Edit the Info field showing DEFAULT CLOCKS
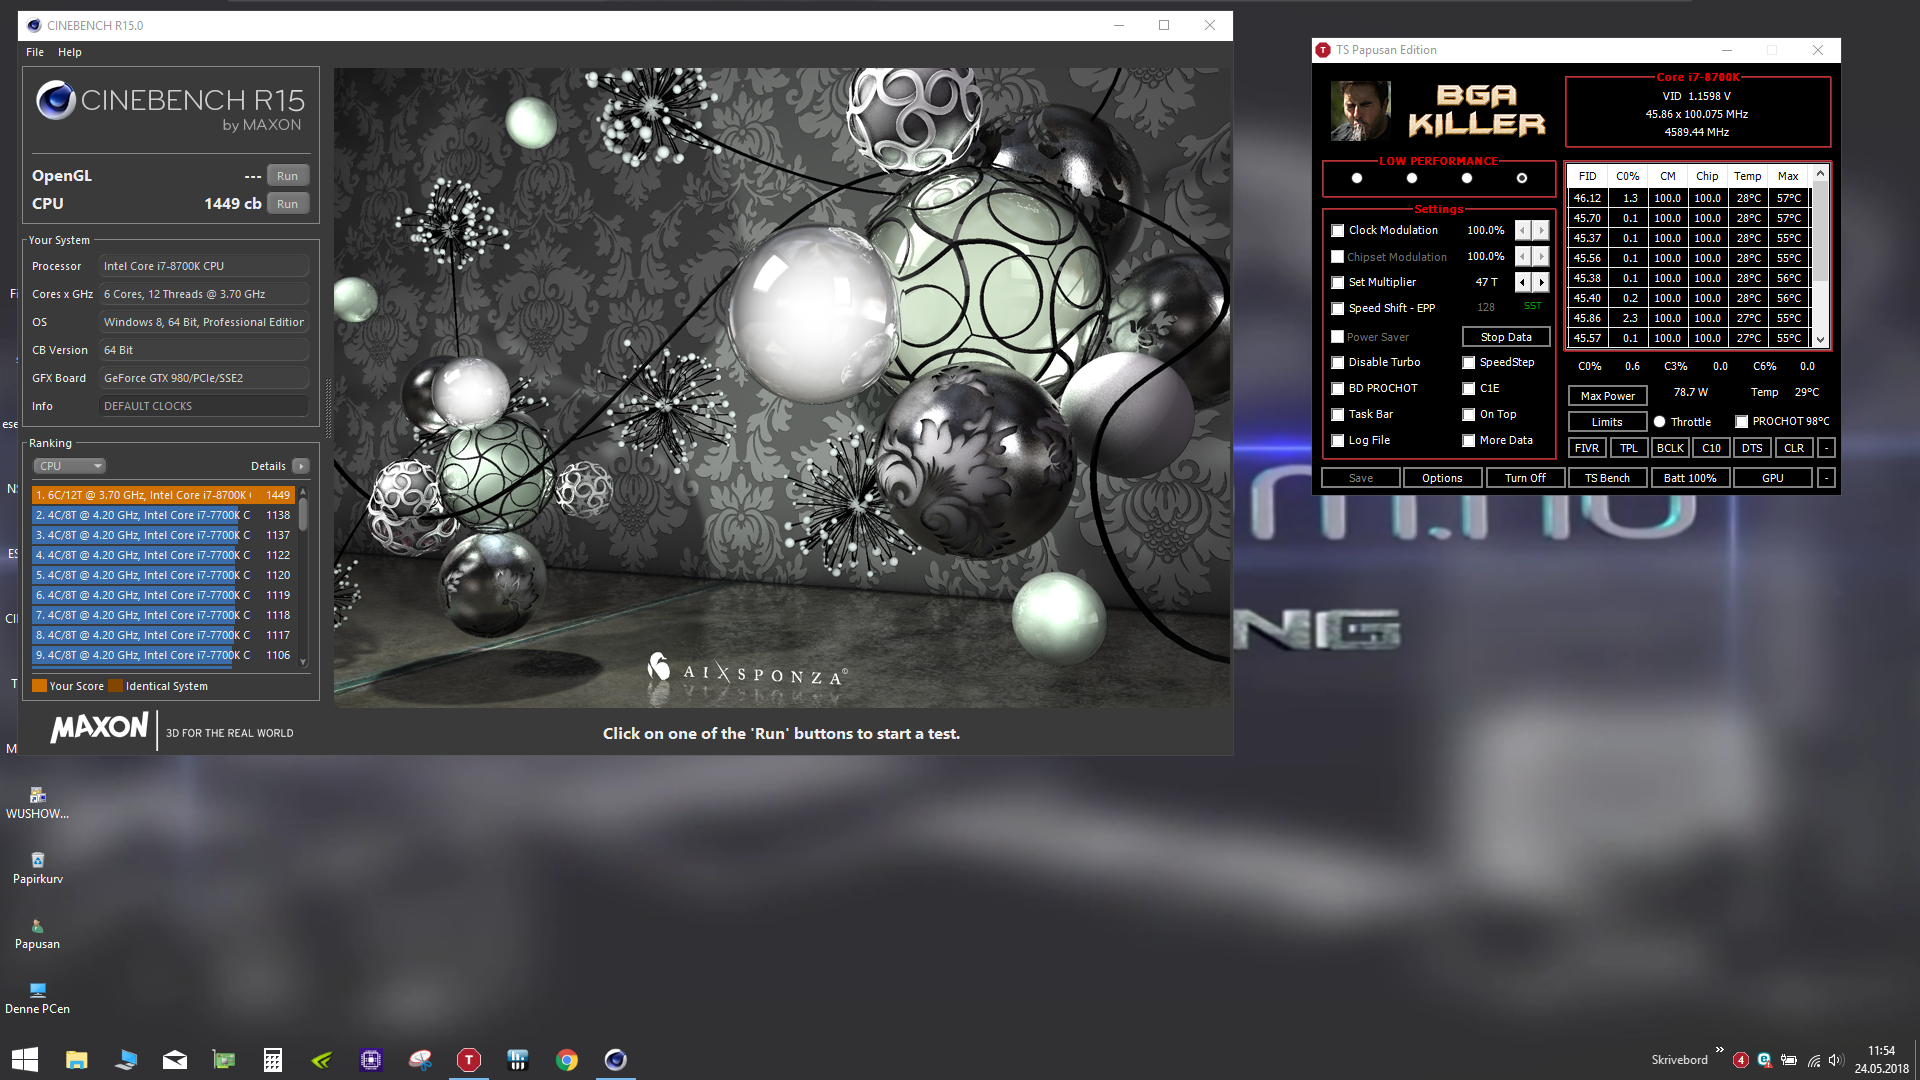The width and height of the screenshot is (1920, 1080). point(204,406)
